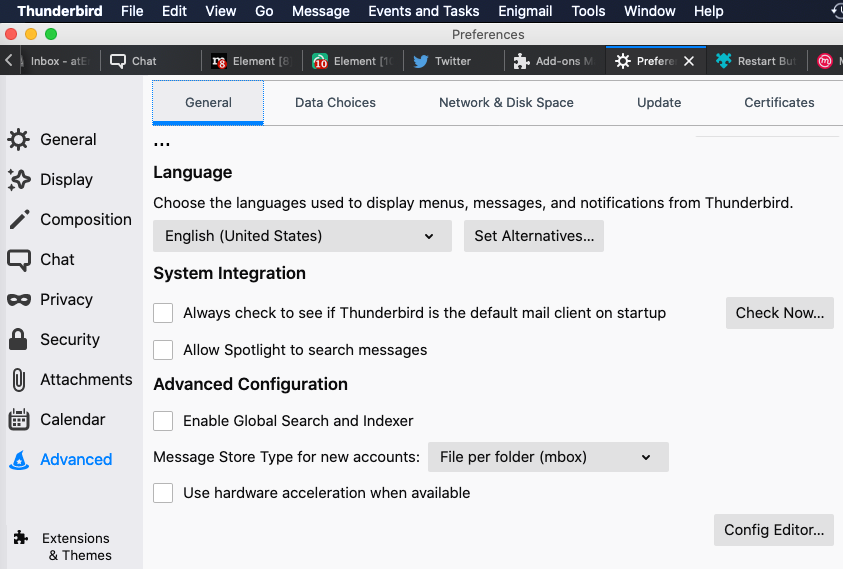
Task: Open the Twitter tab
Action: point(453,61)
